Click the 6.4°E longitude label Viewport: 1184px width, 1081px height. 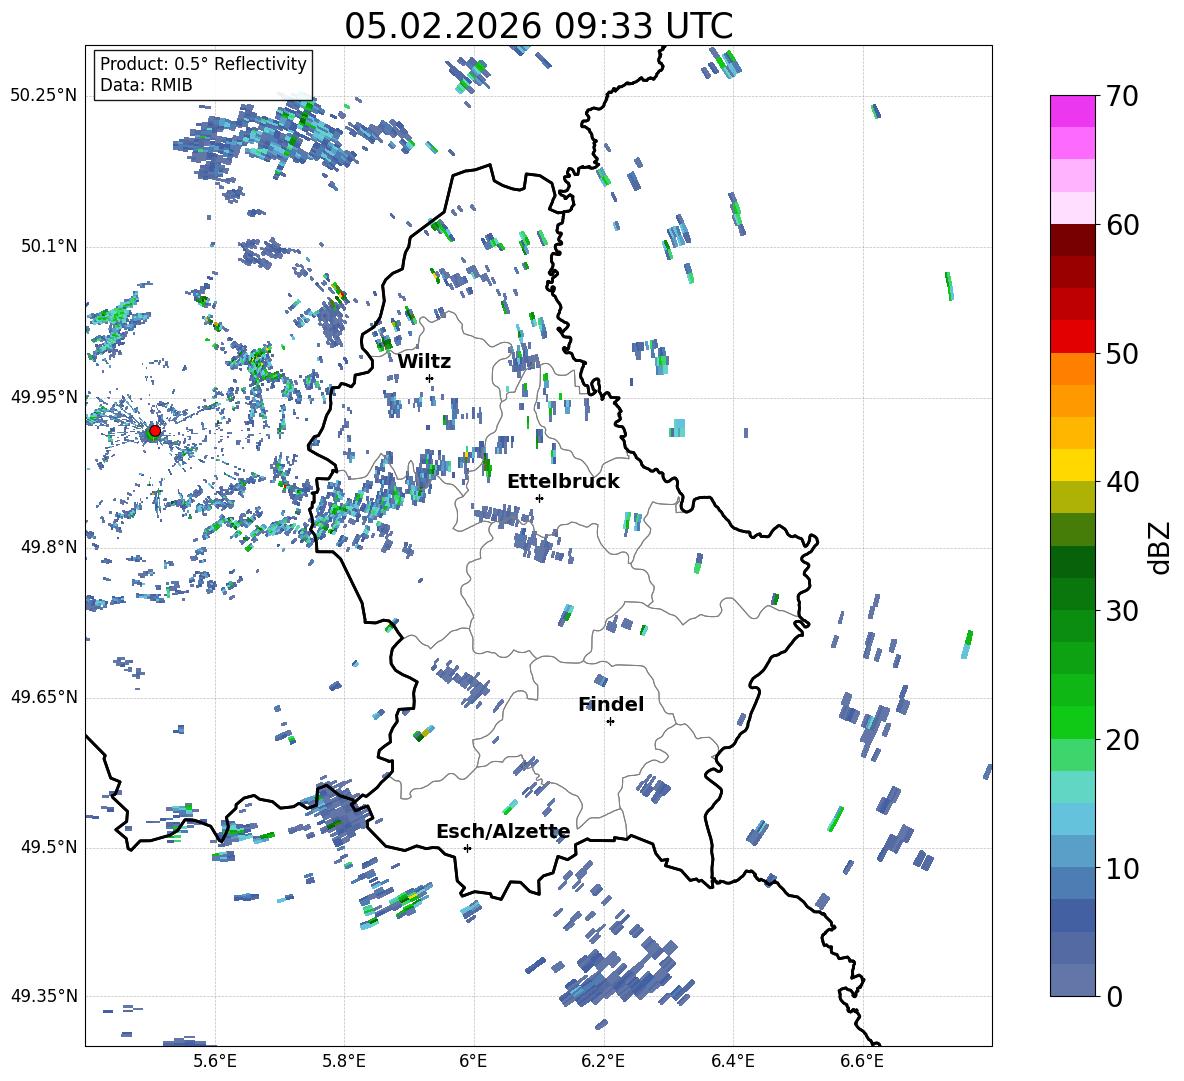click(x=732, y=1061)
